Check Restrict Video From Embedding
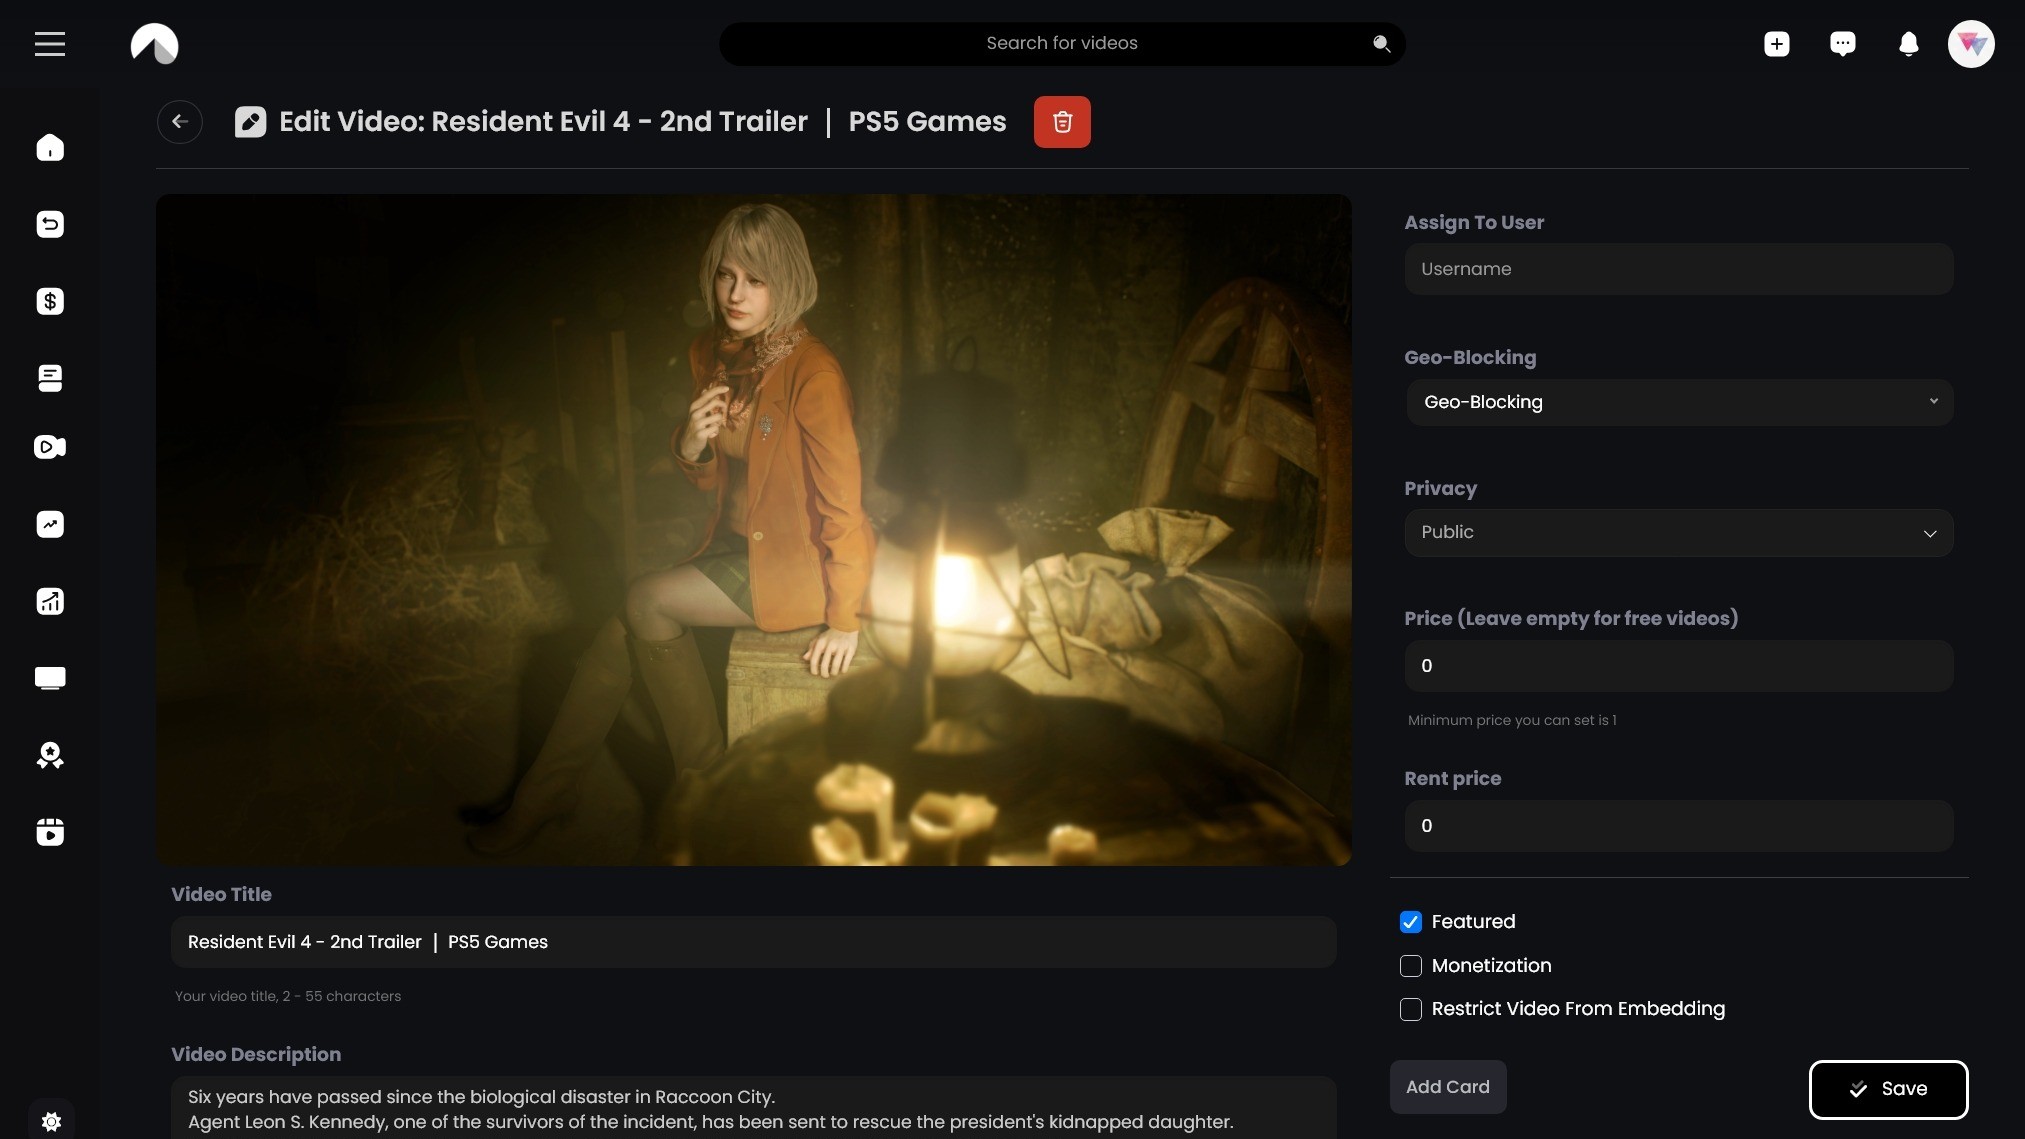2025x1139 pixels. click(x=1410, y=1010)
